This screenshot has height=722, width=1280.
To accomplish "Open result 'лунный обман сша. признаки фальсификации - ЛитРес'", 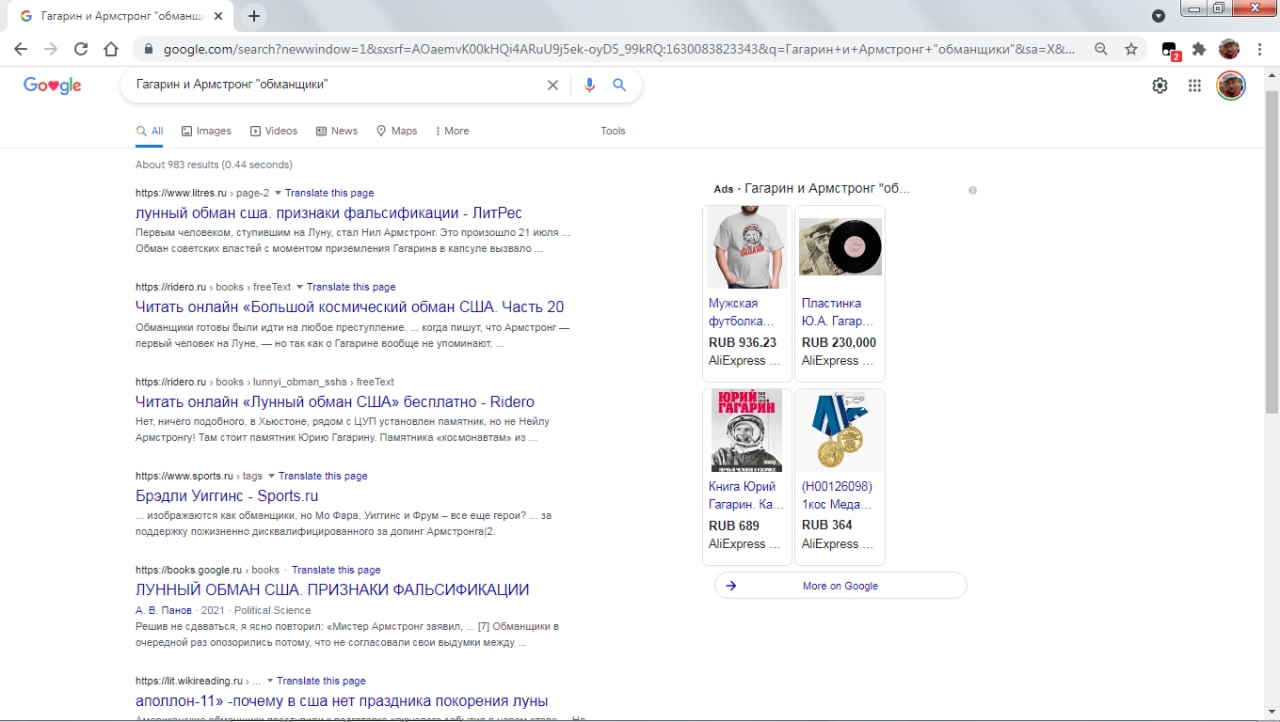I will (x=329, y=213).
